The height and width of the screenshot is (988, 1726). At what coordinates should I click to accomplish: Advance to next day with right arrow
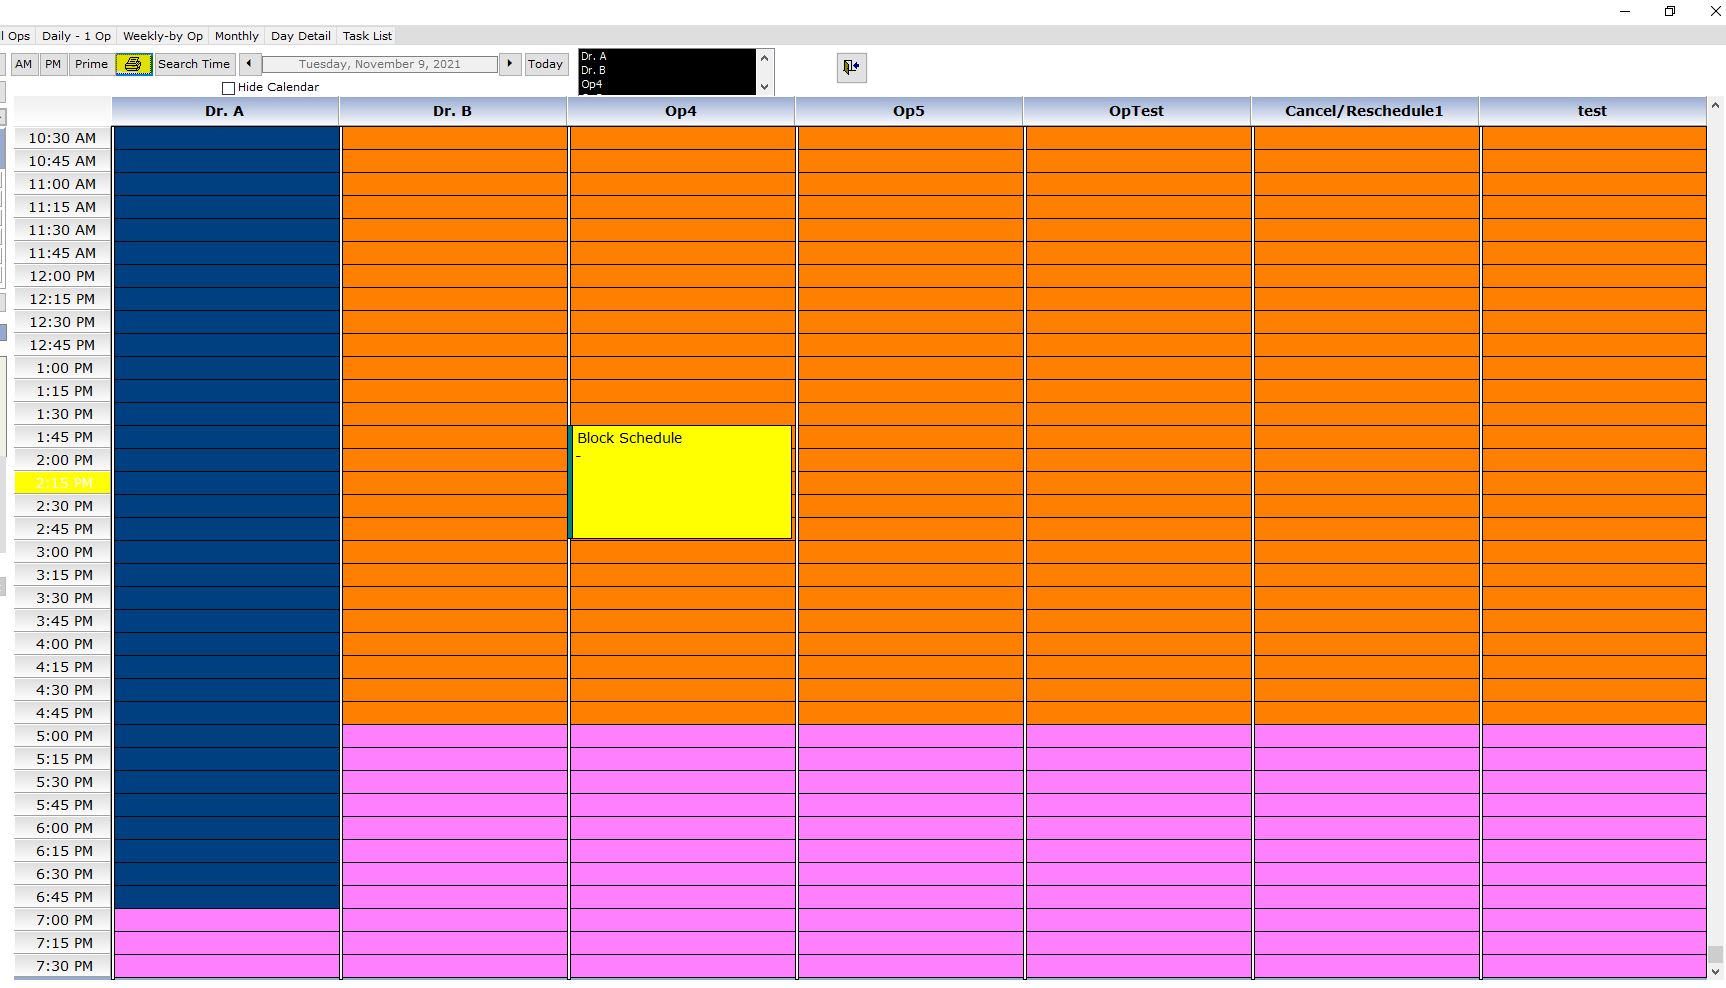tap(510, 64)
